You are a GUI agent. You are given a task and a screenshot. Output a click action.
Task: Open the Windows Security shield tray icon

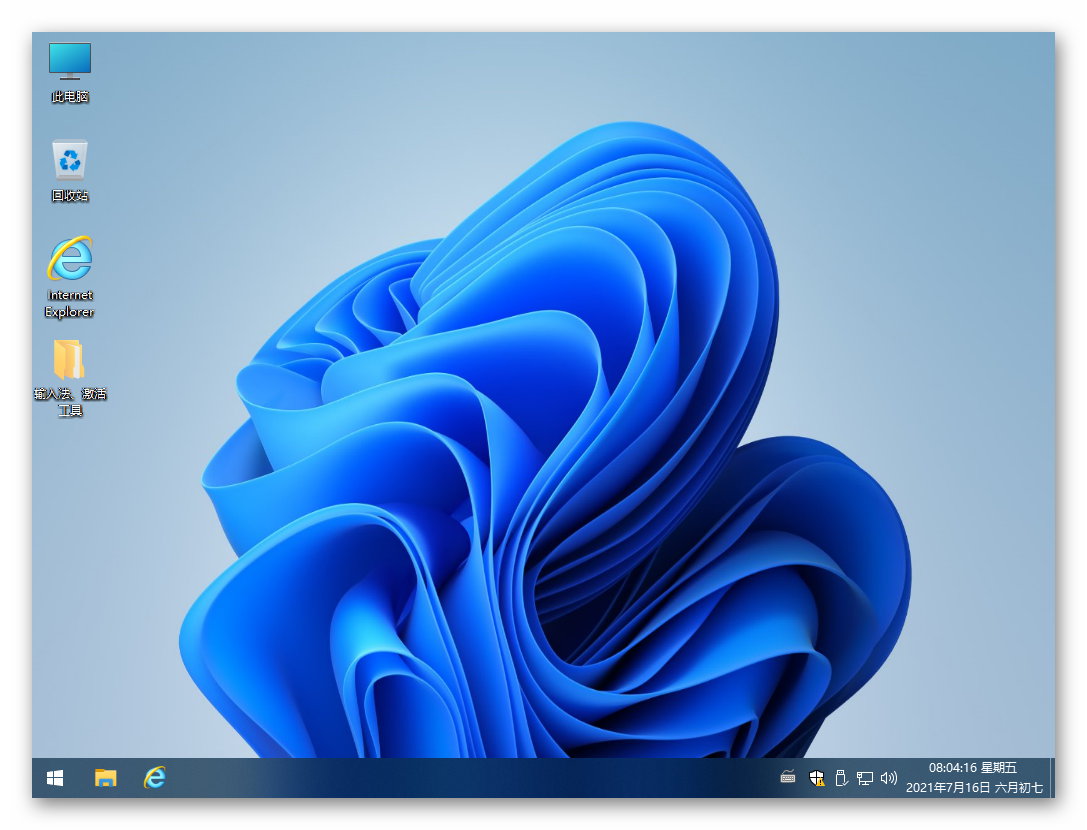(817, 778)
